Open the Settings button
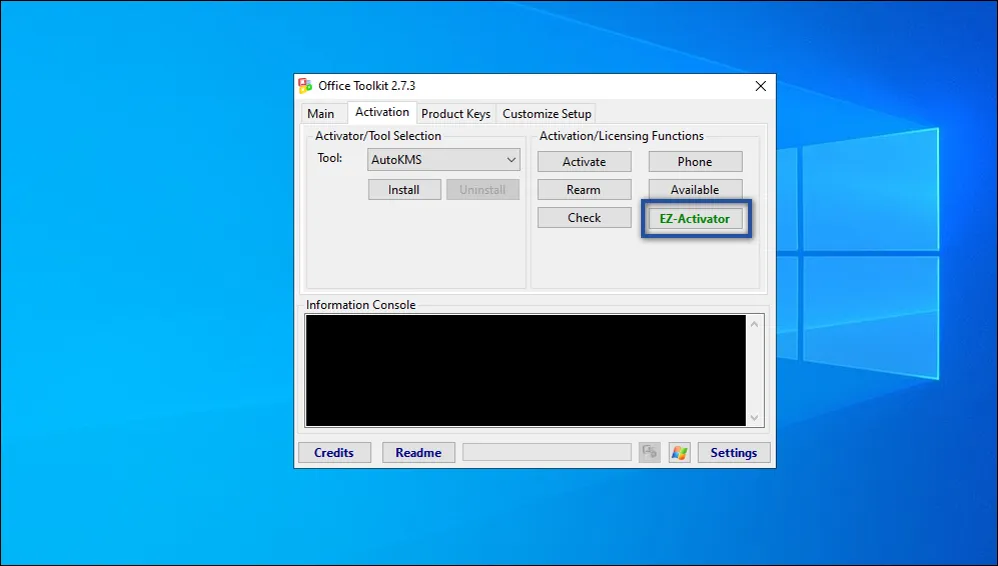The height and width of the screenshot is (566, 998). click(734, 453)
